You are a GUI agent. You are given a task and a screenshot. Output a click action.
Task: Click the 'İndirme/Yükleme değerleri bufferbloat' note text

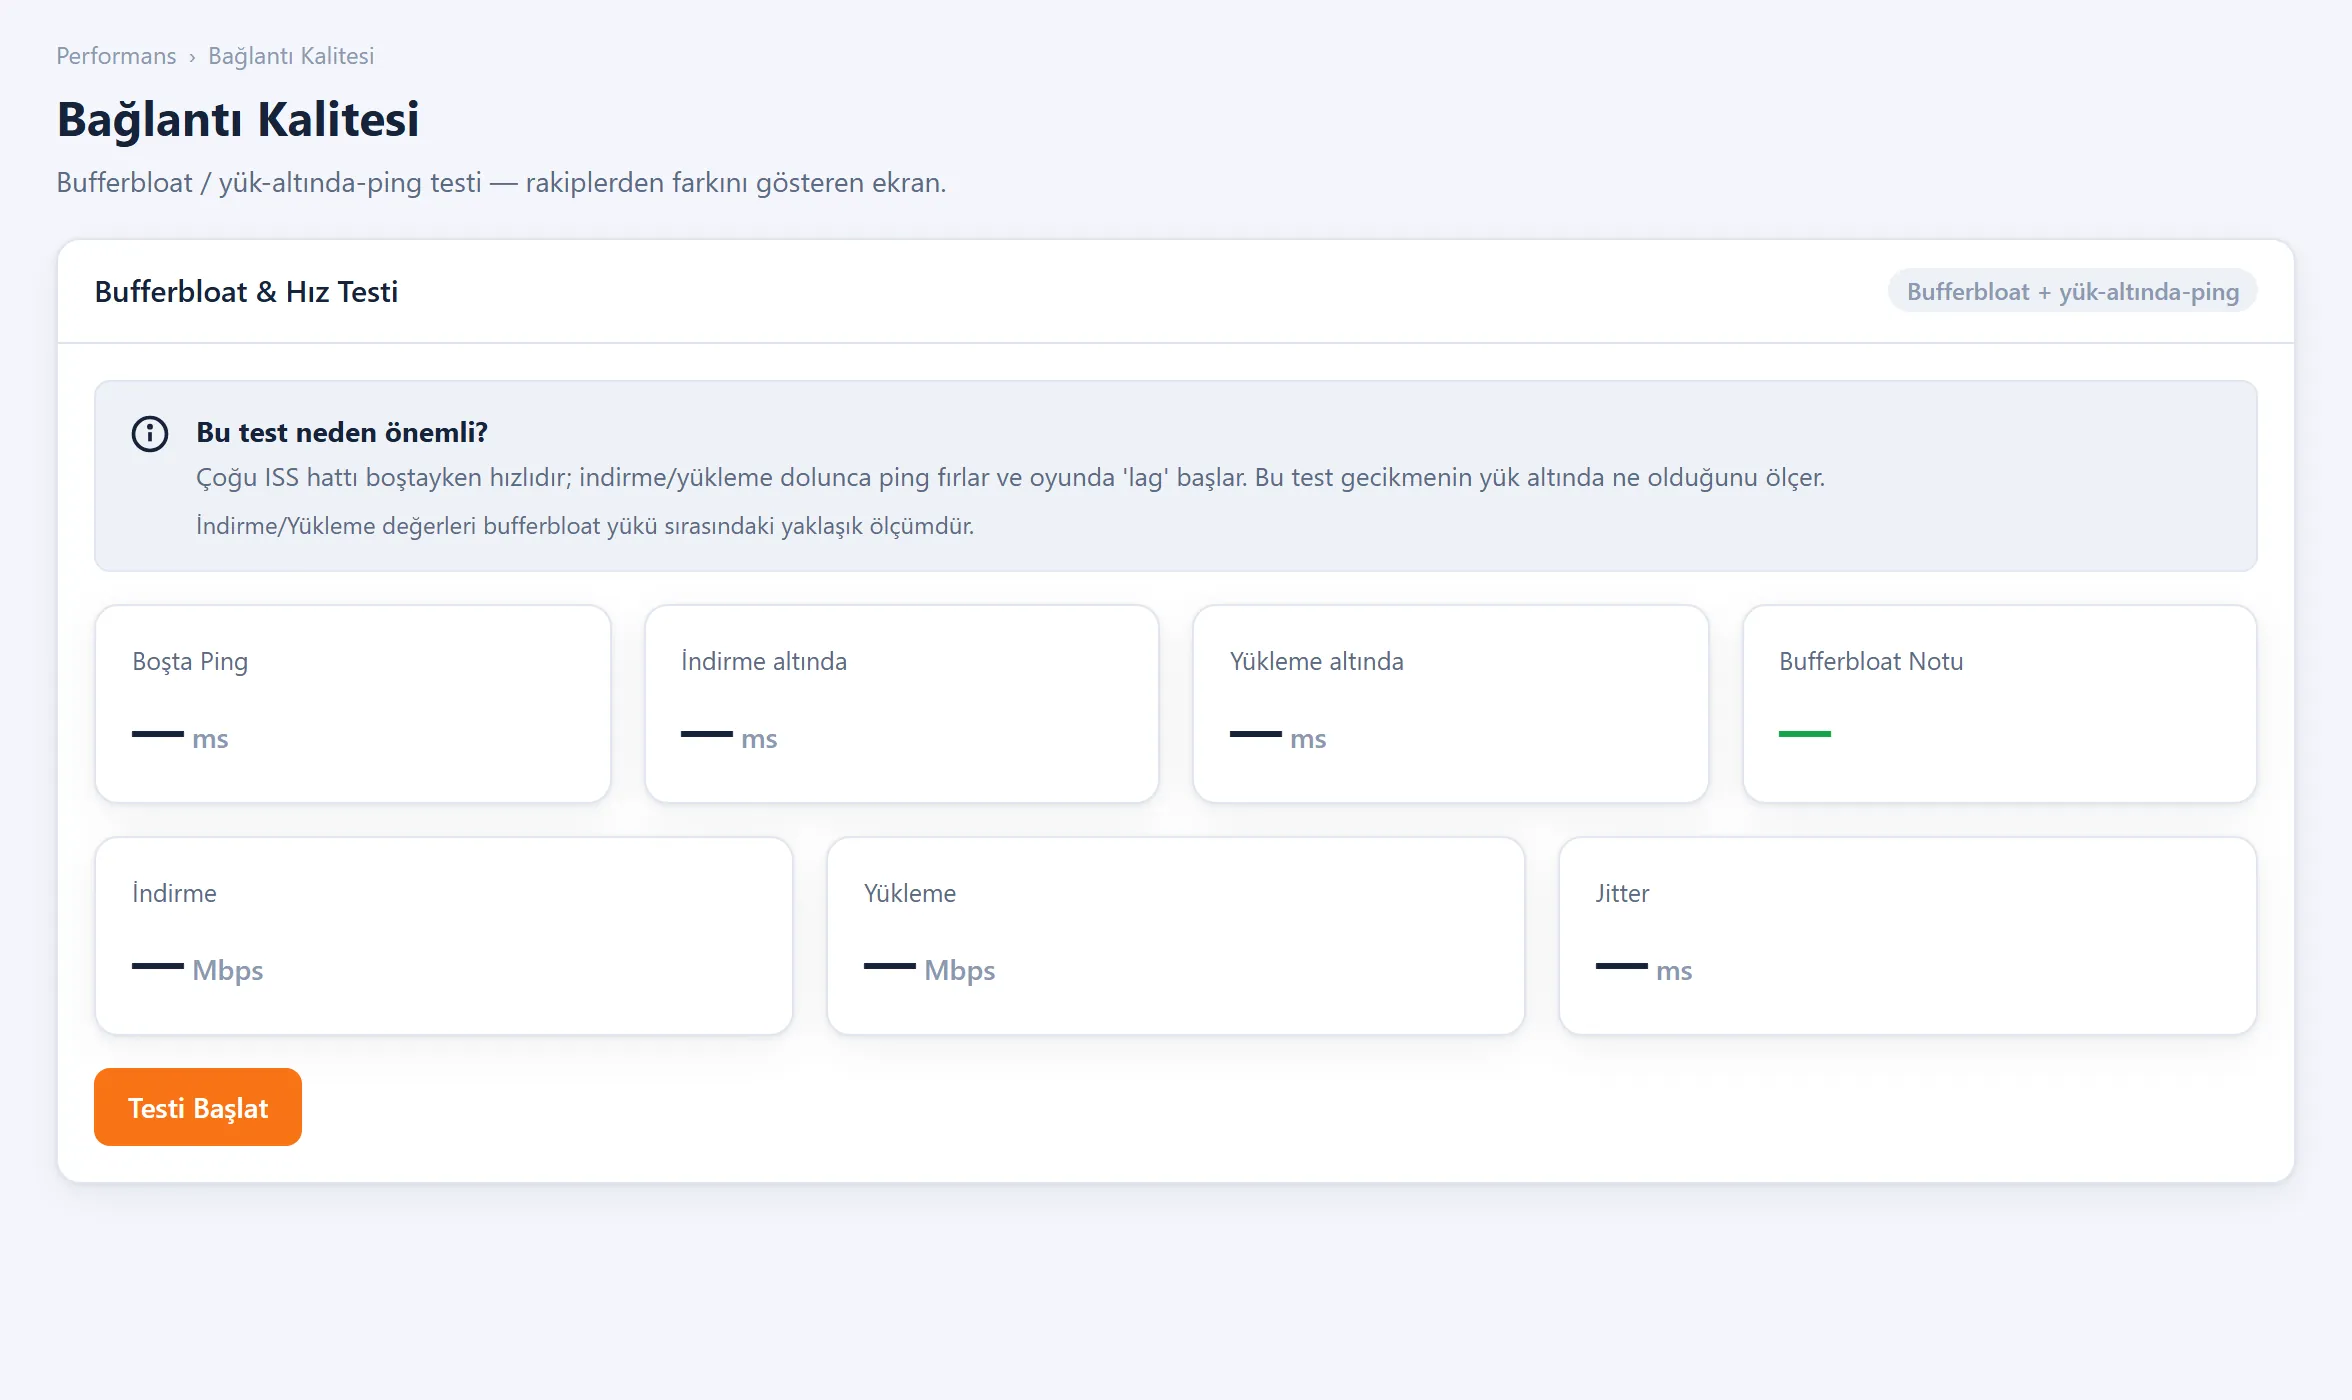[x=585, y=525]
